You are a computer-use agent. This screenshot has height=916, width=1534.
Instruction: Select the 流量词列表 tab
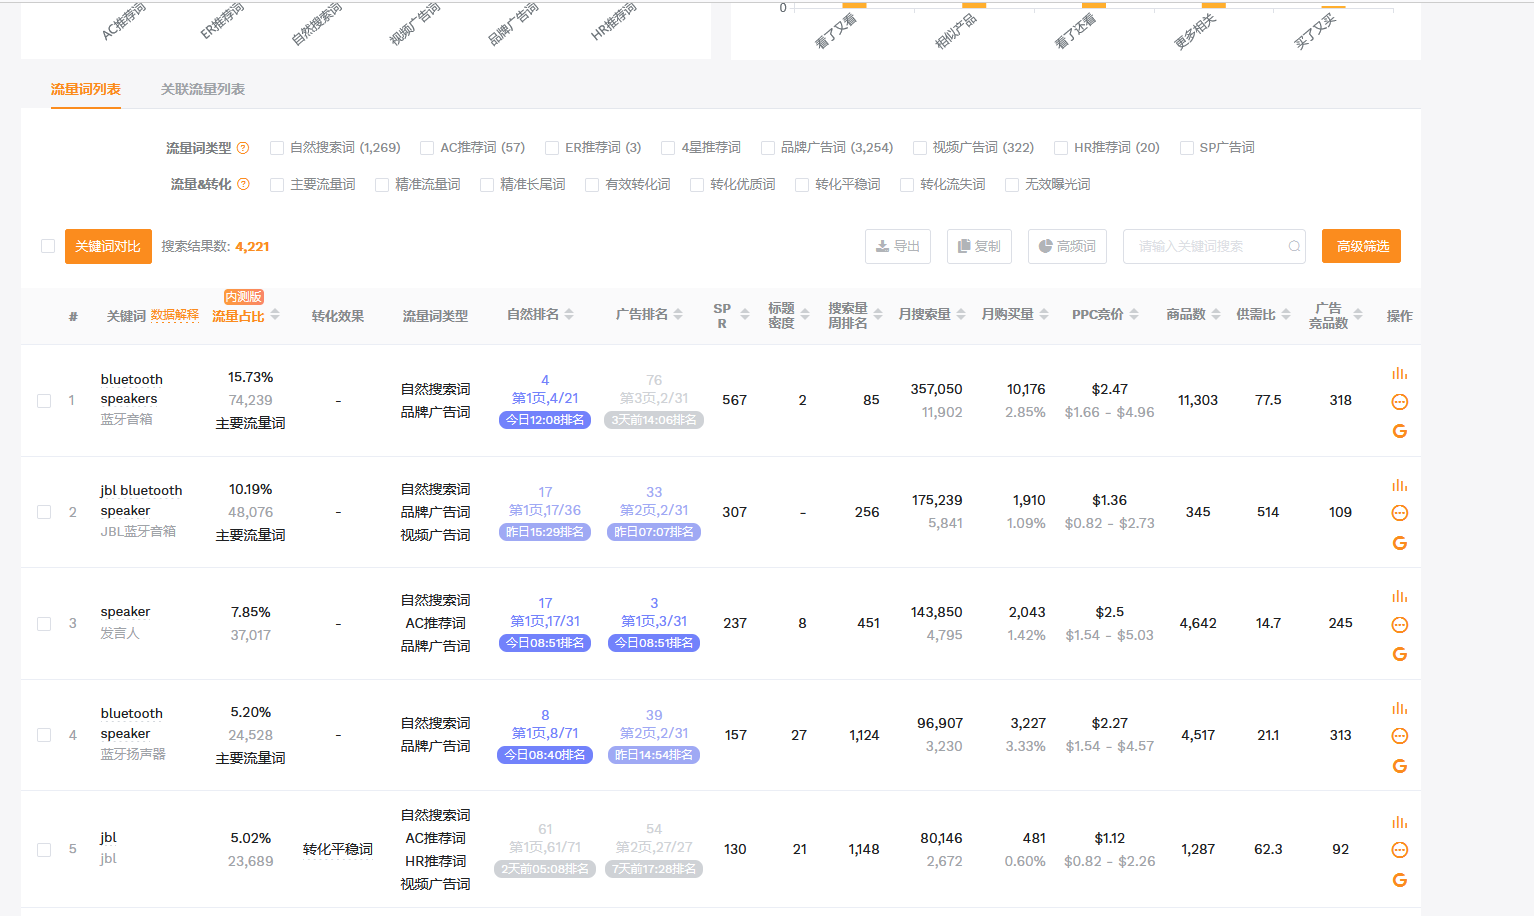85,89
